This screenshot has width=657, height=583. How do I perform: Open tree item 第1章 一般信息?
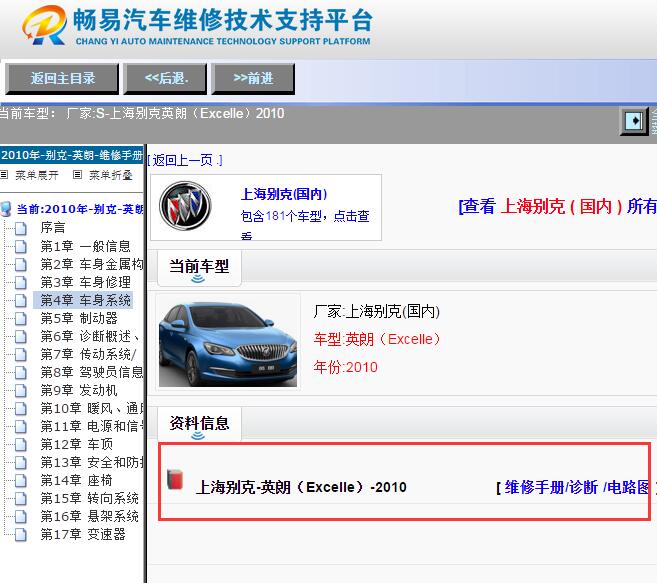85,246
